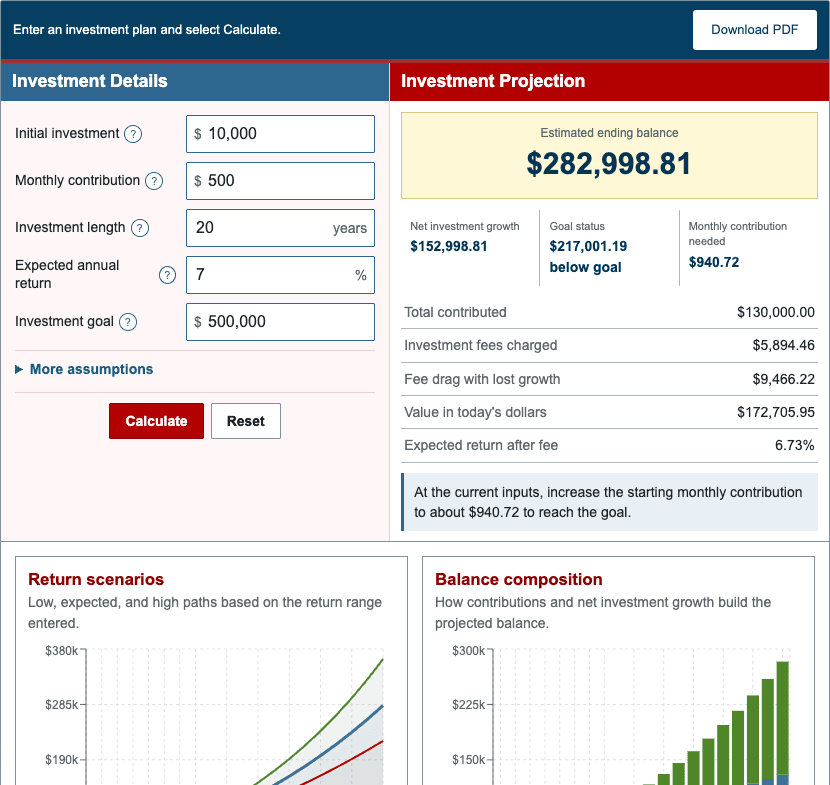Open the Investment length help icon

click(140, 228)
